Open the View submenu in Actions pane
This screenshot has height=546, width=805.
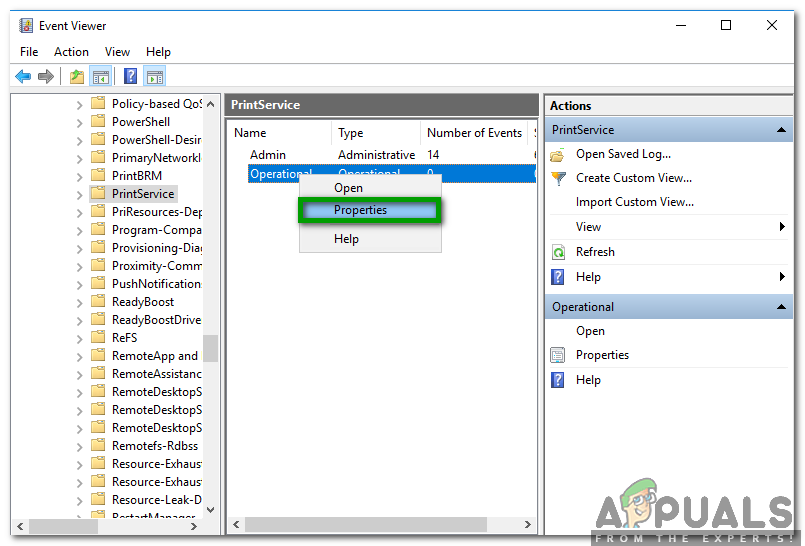coord(782,227)
